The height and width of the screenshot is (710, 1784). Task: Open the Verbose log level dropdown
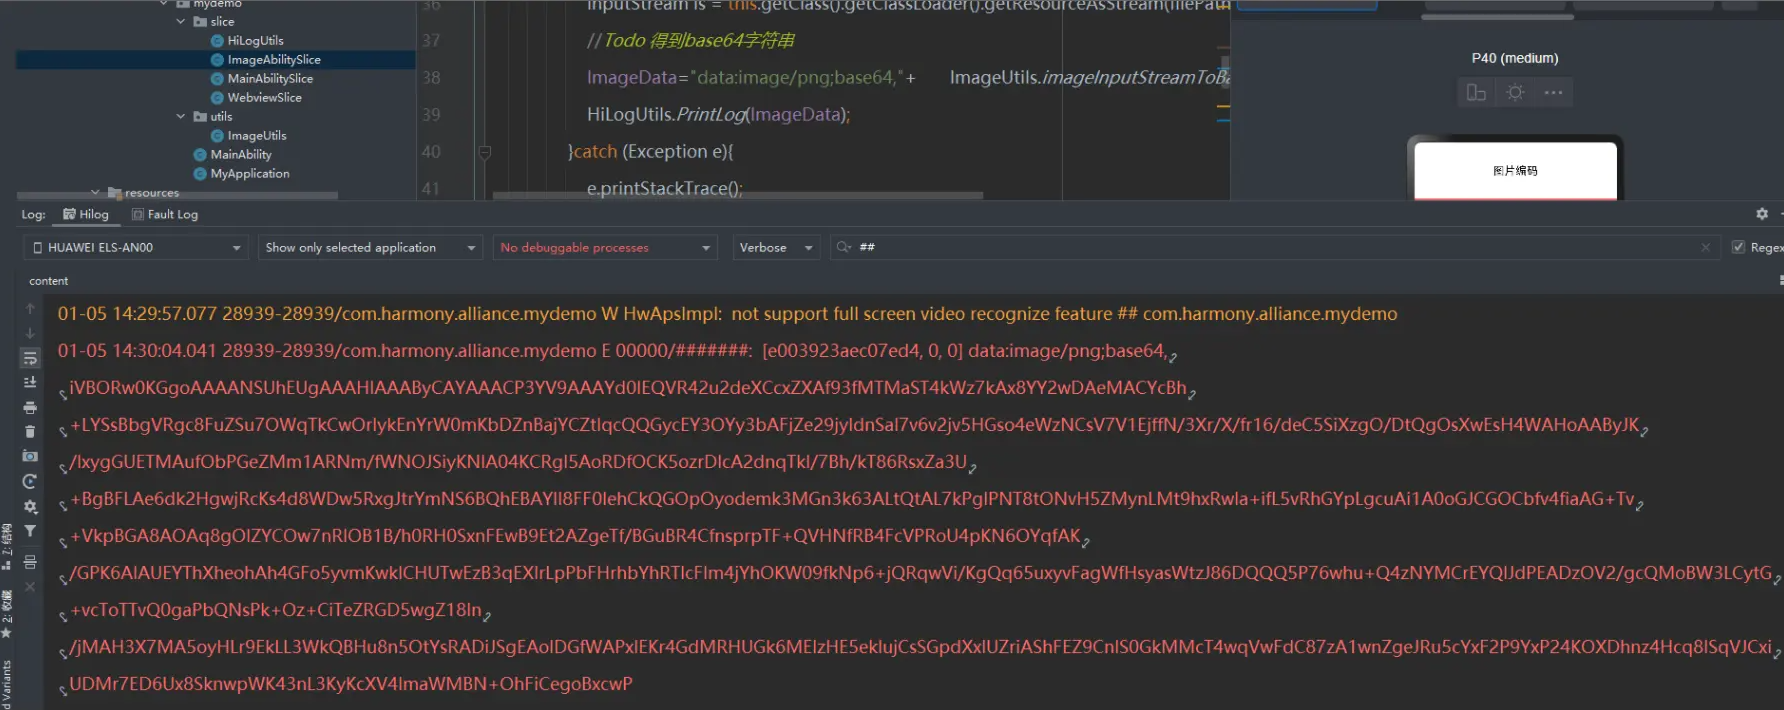tap(776, 247)
